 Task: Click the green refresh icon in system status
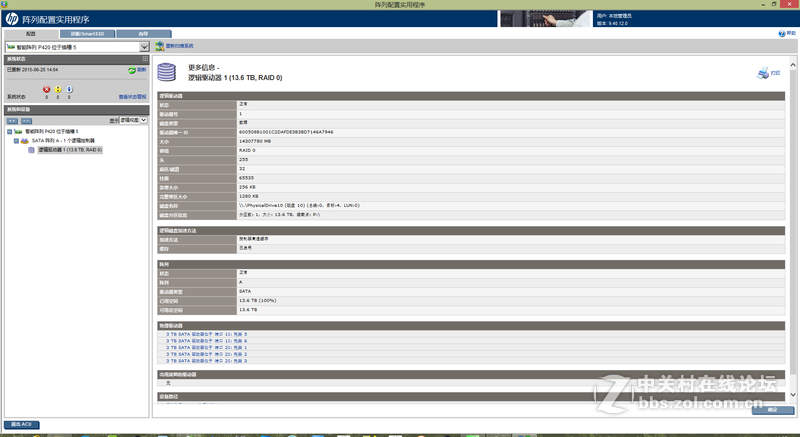click(x=132, y=70)
